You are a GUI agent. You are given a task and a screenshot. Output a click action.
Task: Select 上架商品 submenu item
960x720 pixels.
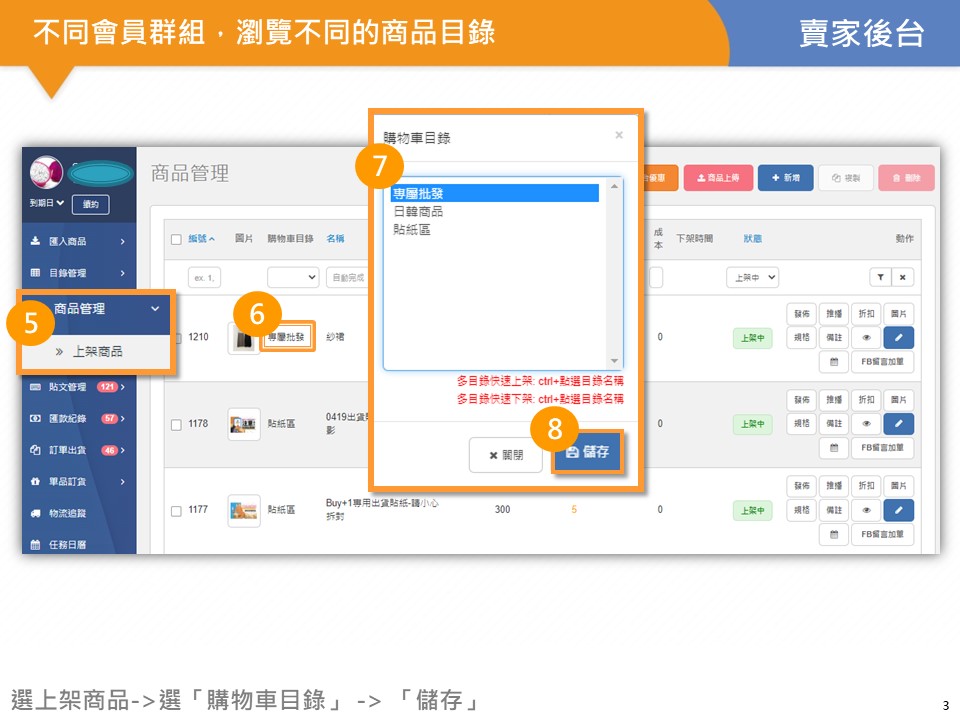97,352
